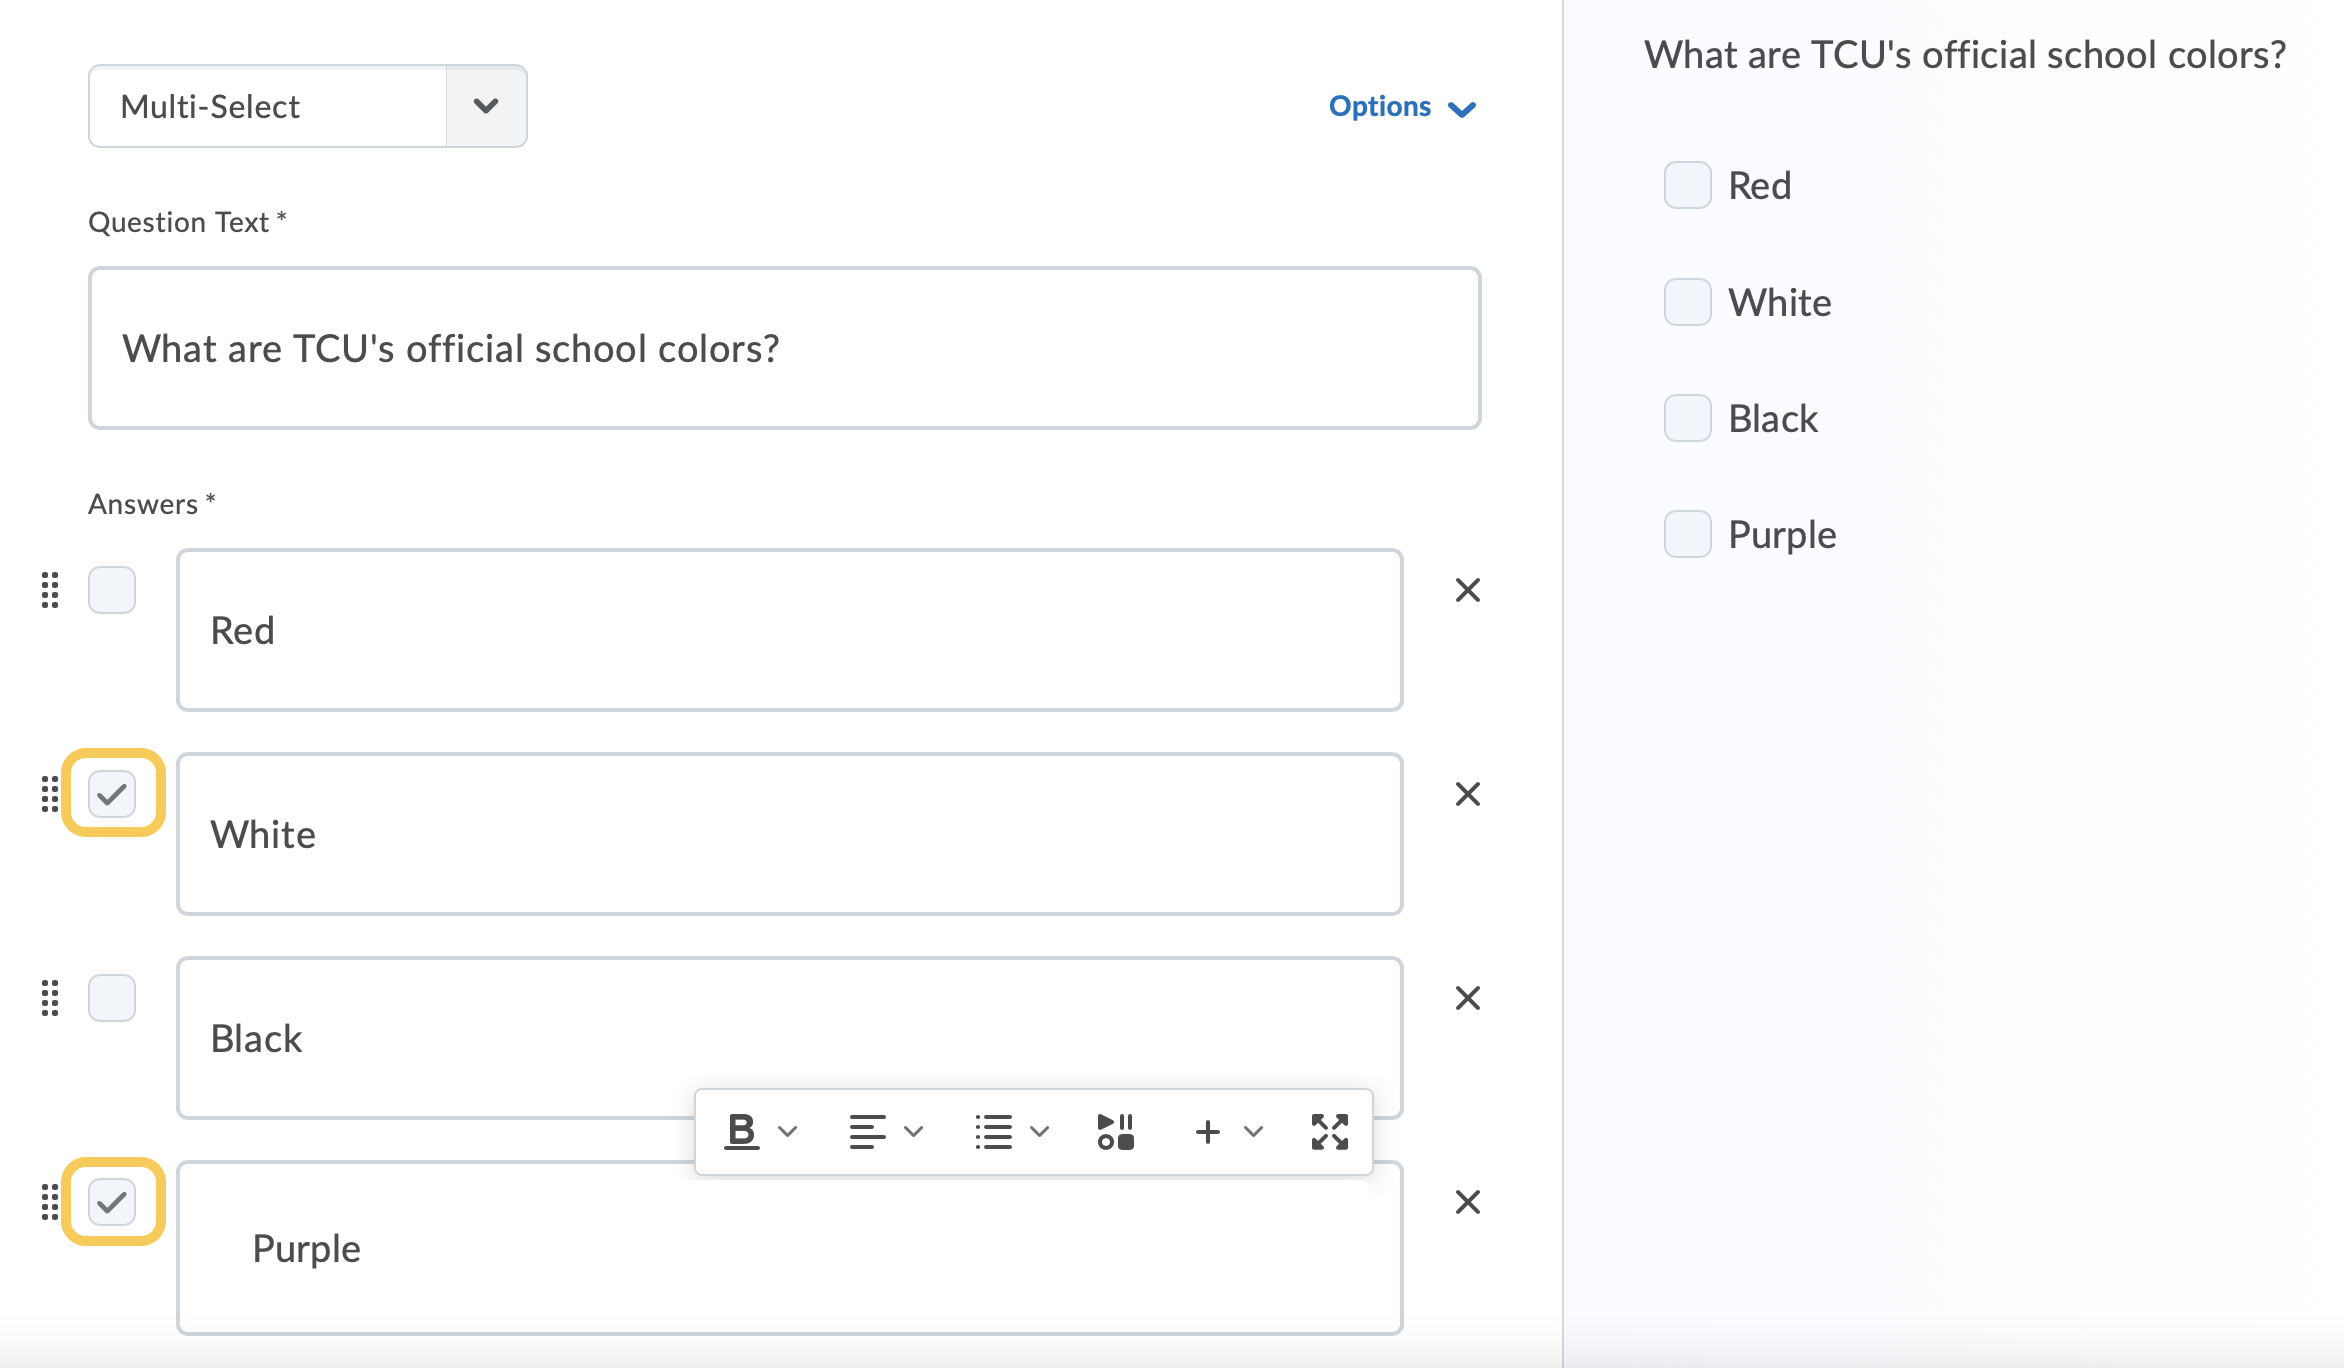Edit the Black answer text field
The height and width of the screenshot is (1368, 2344).
[x=790, y=1038]
